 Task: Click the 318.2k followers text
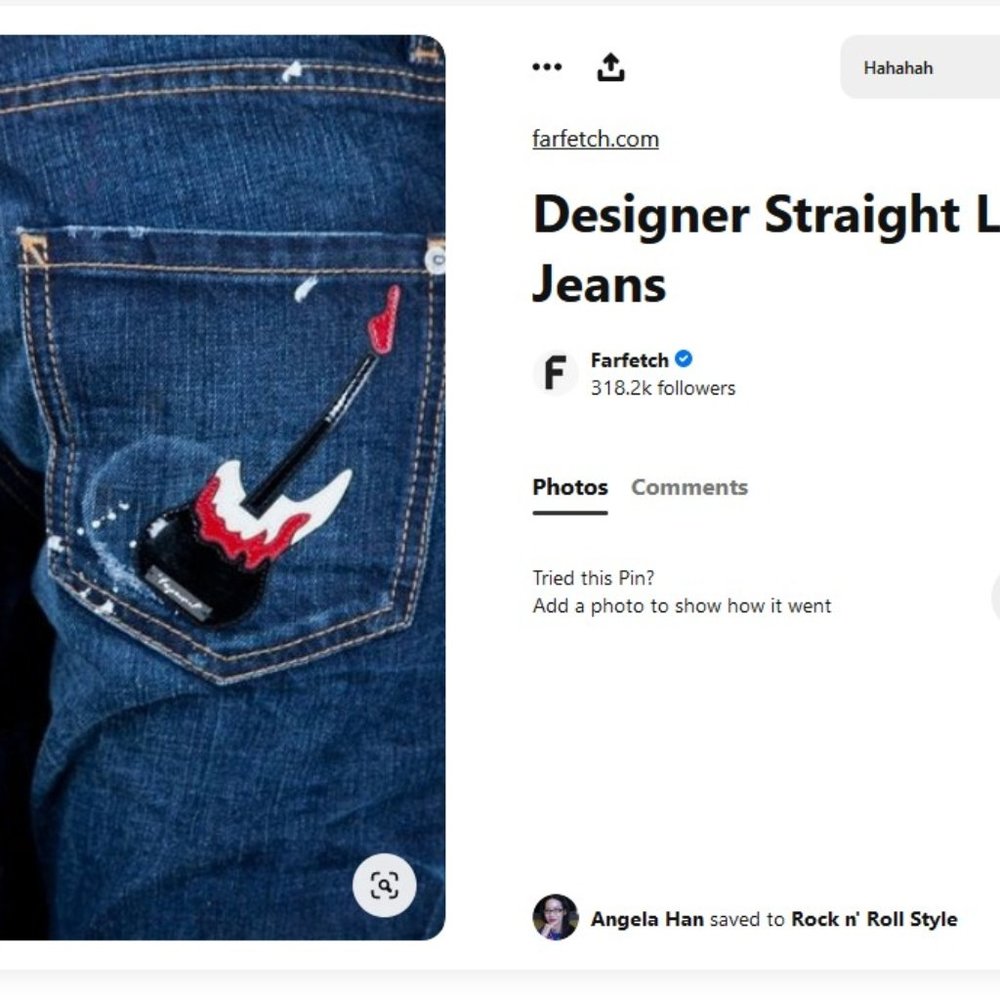[x=663, y=388]
